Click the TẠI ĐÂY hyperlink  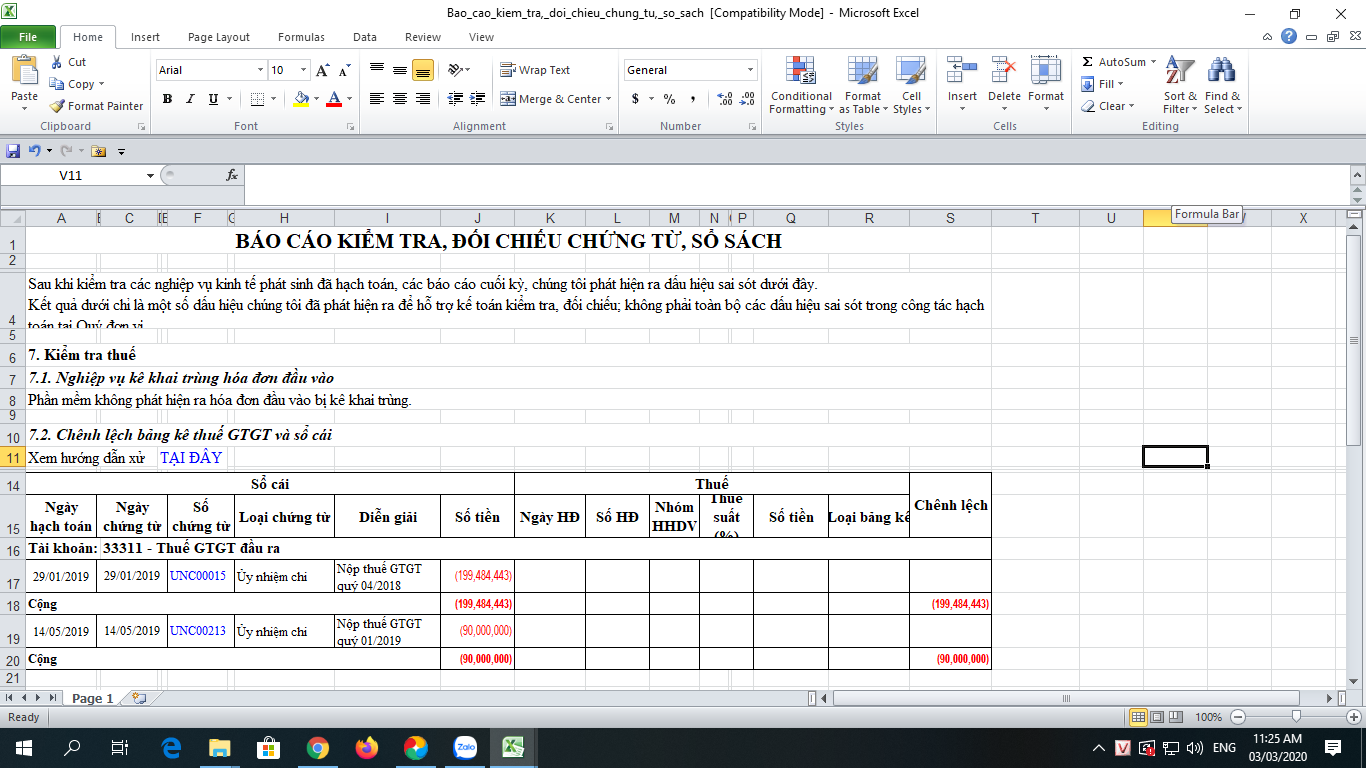tap(190, 458)
